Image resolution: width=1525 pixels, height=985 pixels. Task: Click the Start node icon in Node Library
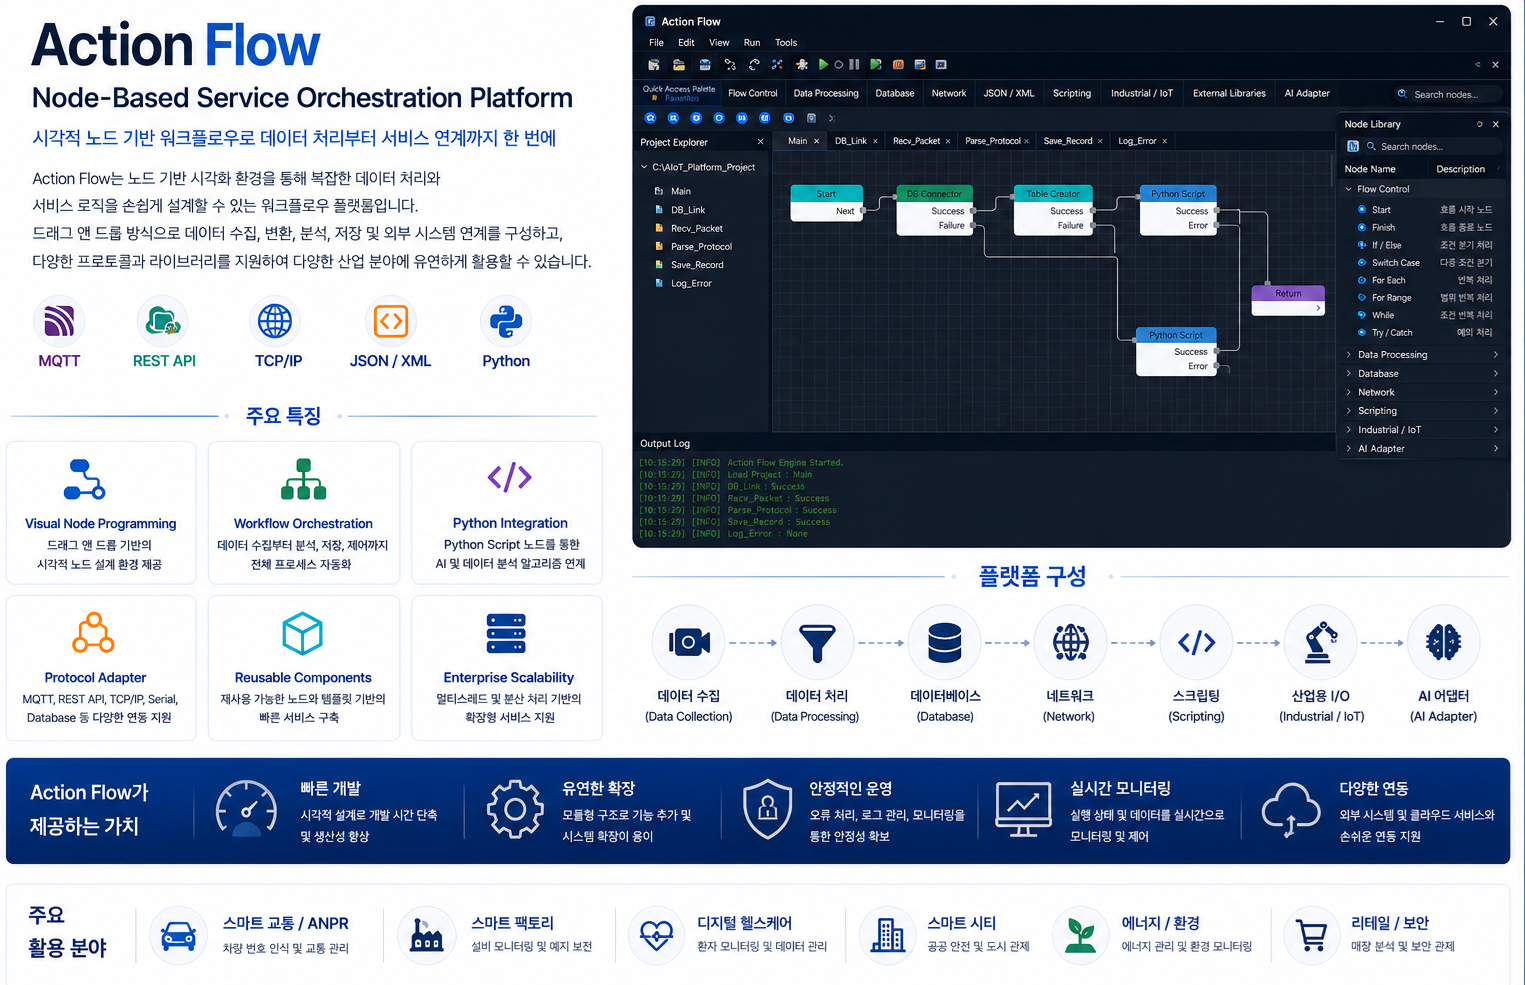[x=1362, y=210]
